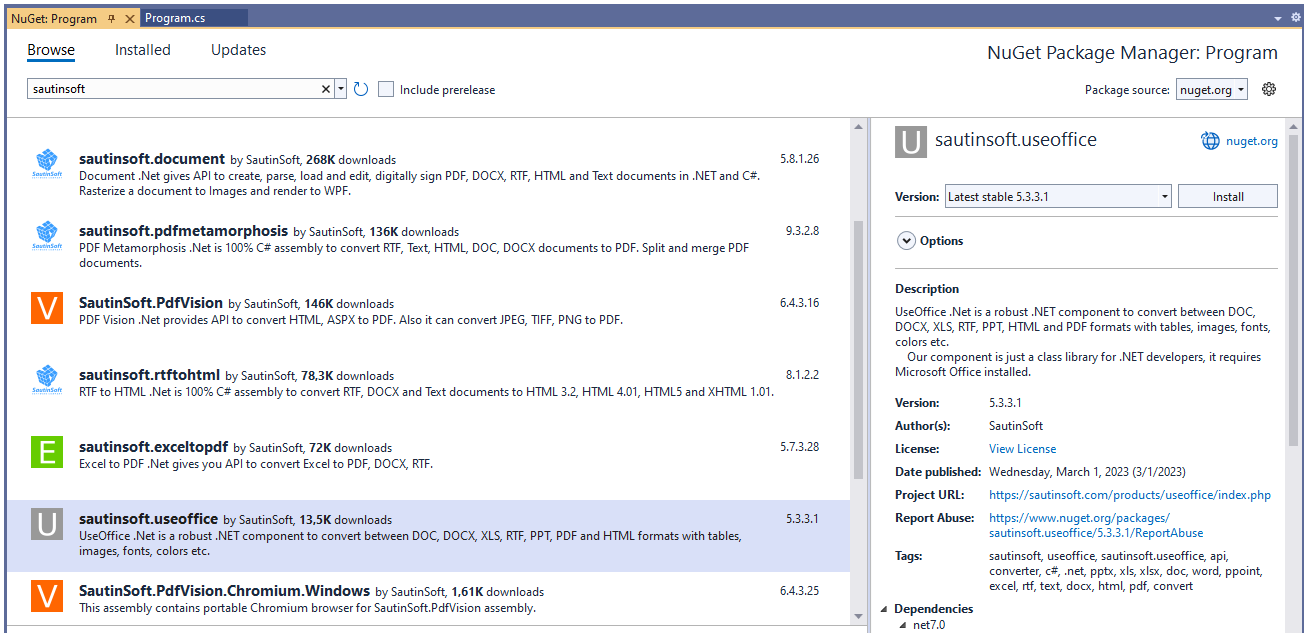This screenshot has height=639, width=1310.
Task: Open the Program.cs tab
Action: (x=194, y=17)
